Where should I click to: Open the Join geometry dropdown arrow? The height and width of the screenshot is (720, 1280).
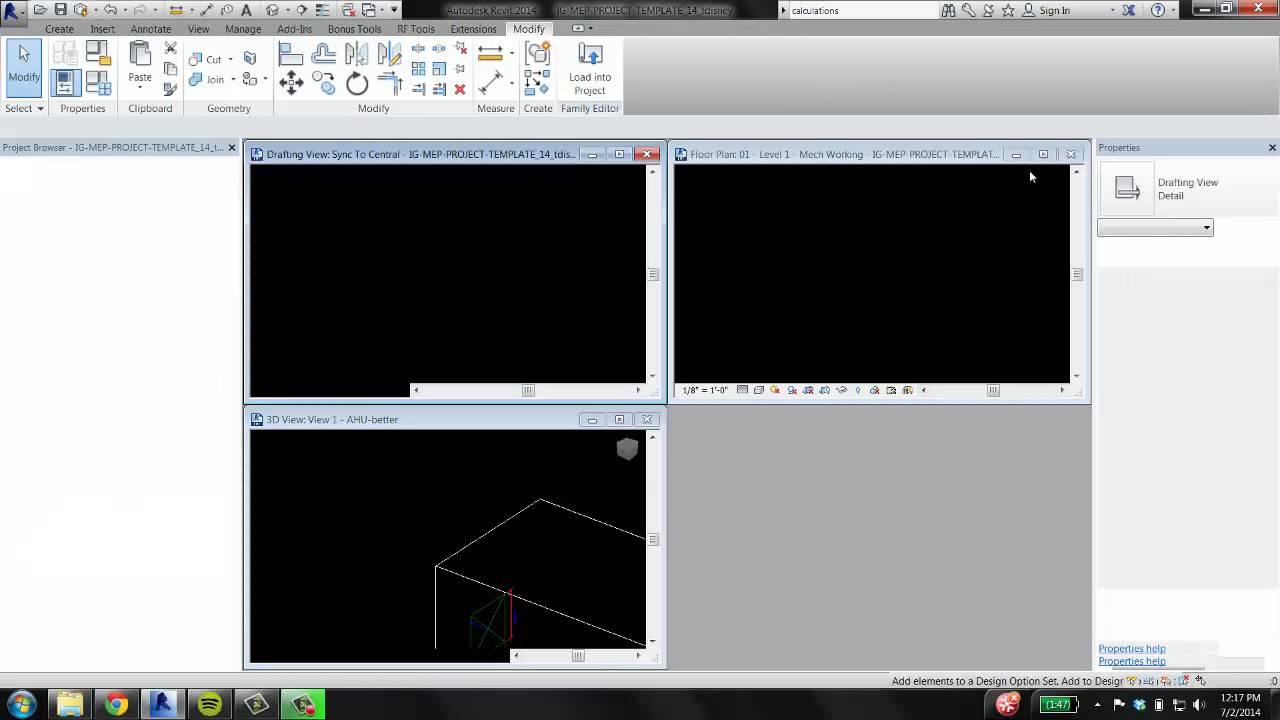pos(233,79)
